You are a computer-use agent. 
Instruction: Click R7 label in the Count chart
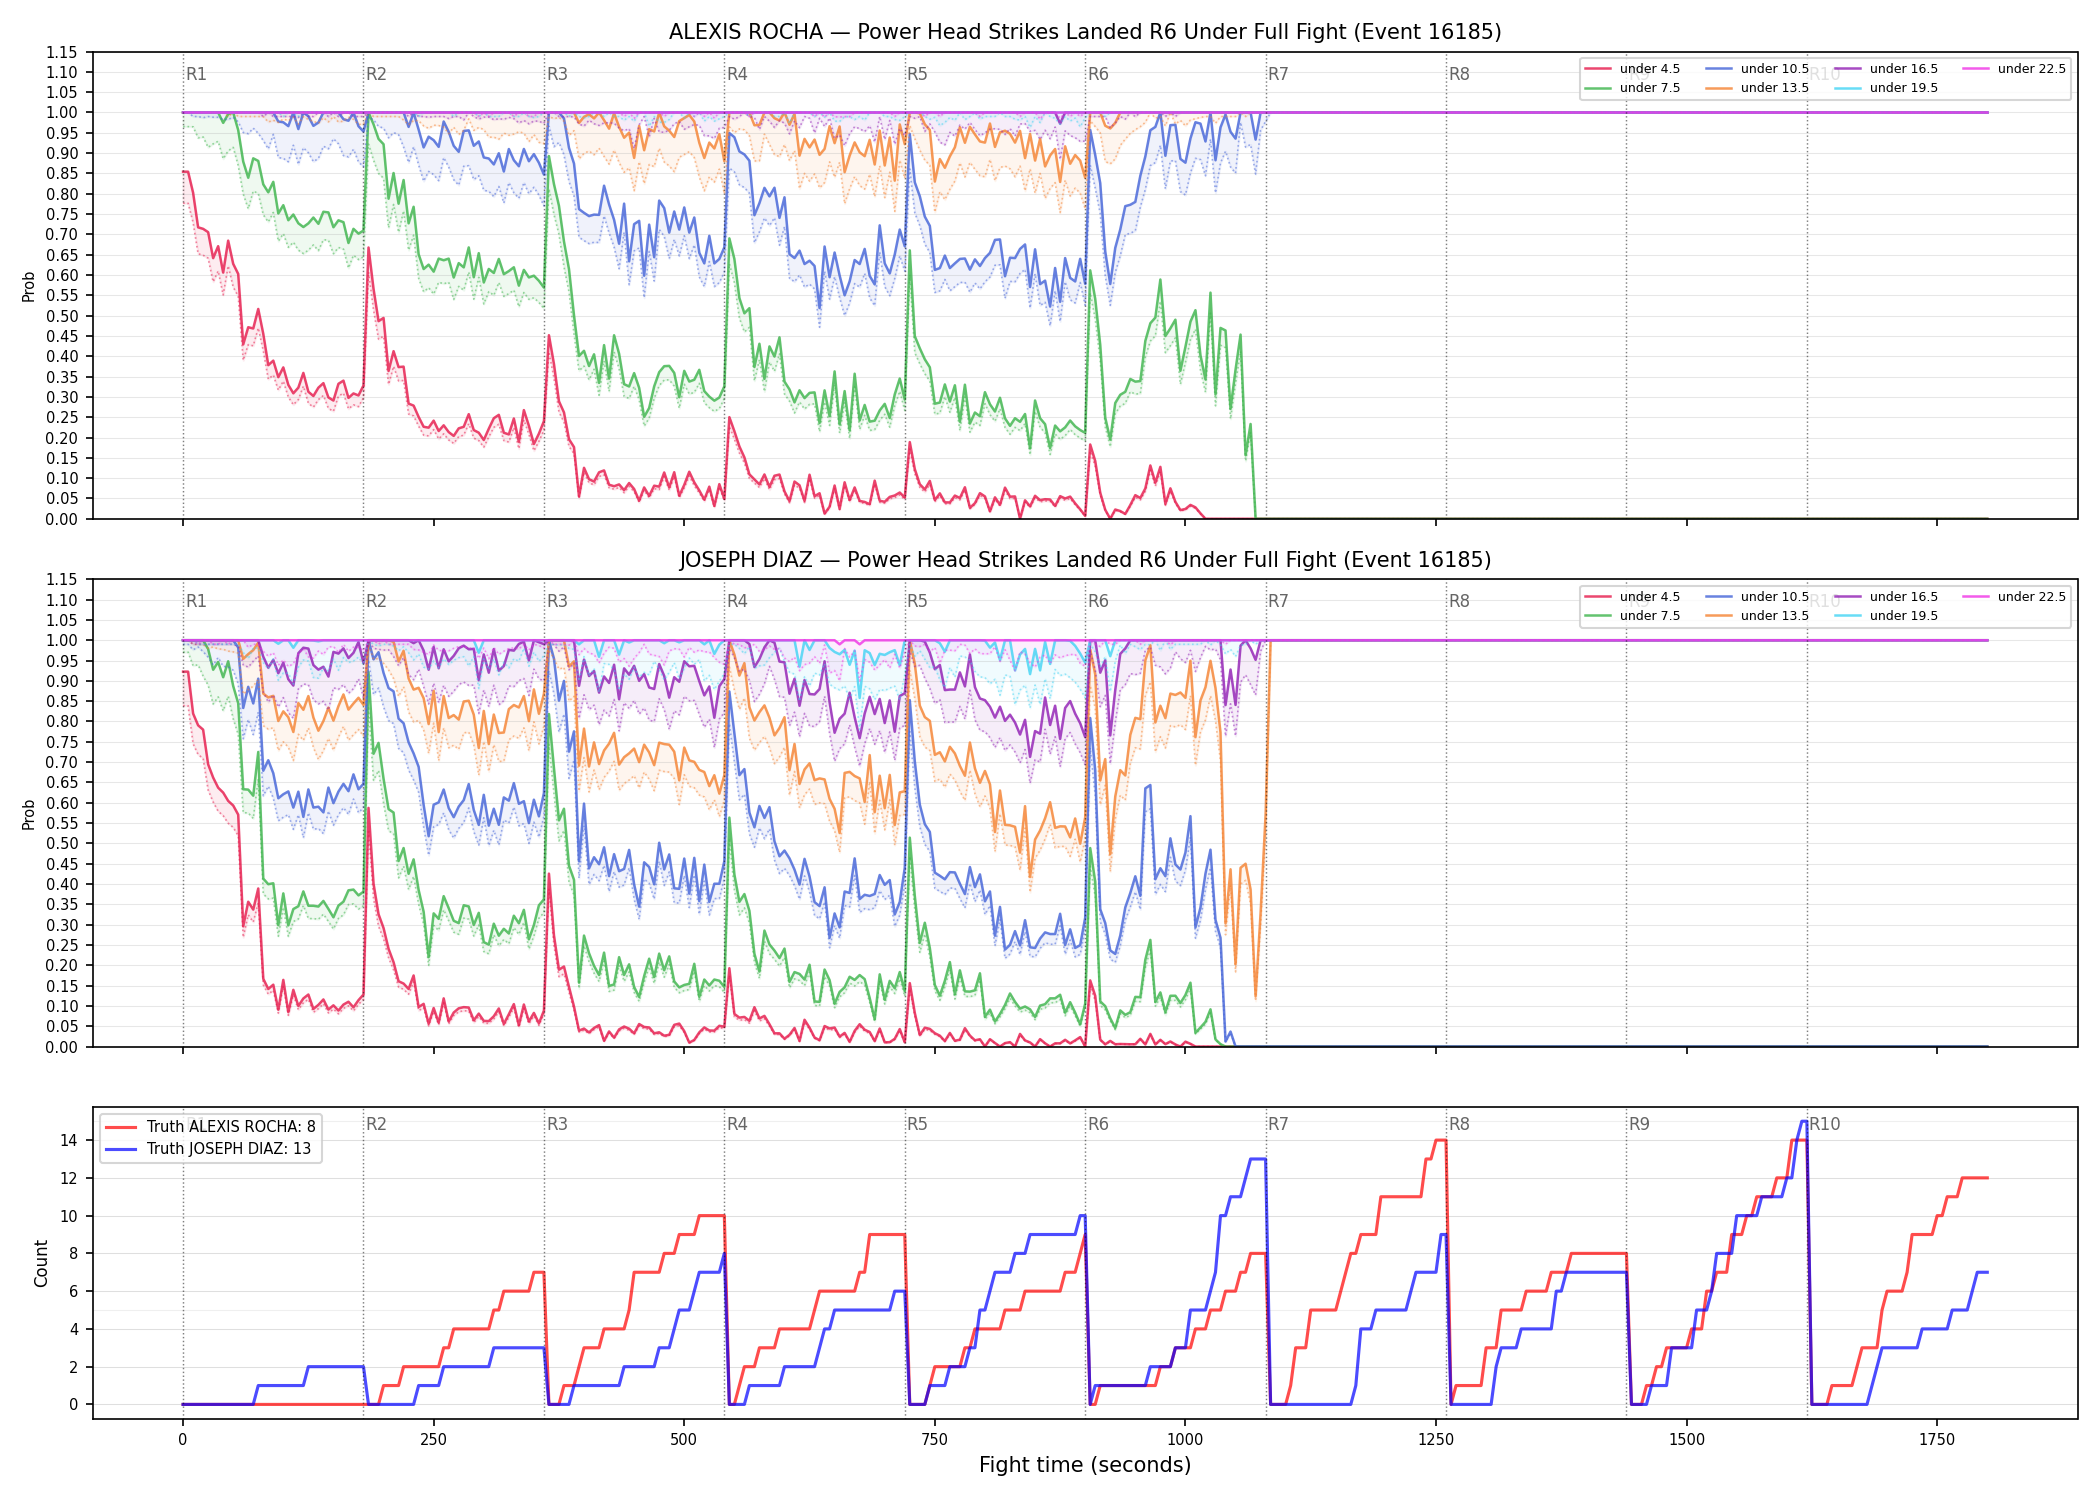click(1278, 1124)
